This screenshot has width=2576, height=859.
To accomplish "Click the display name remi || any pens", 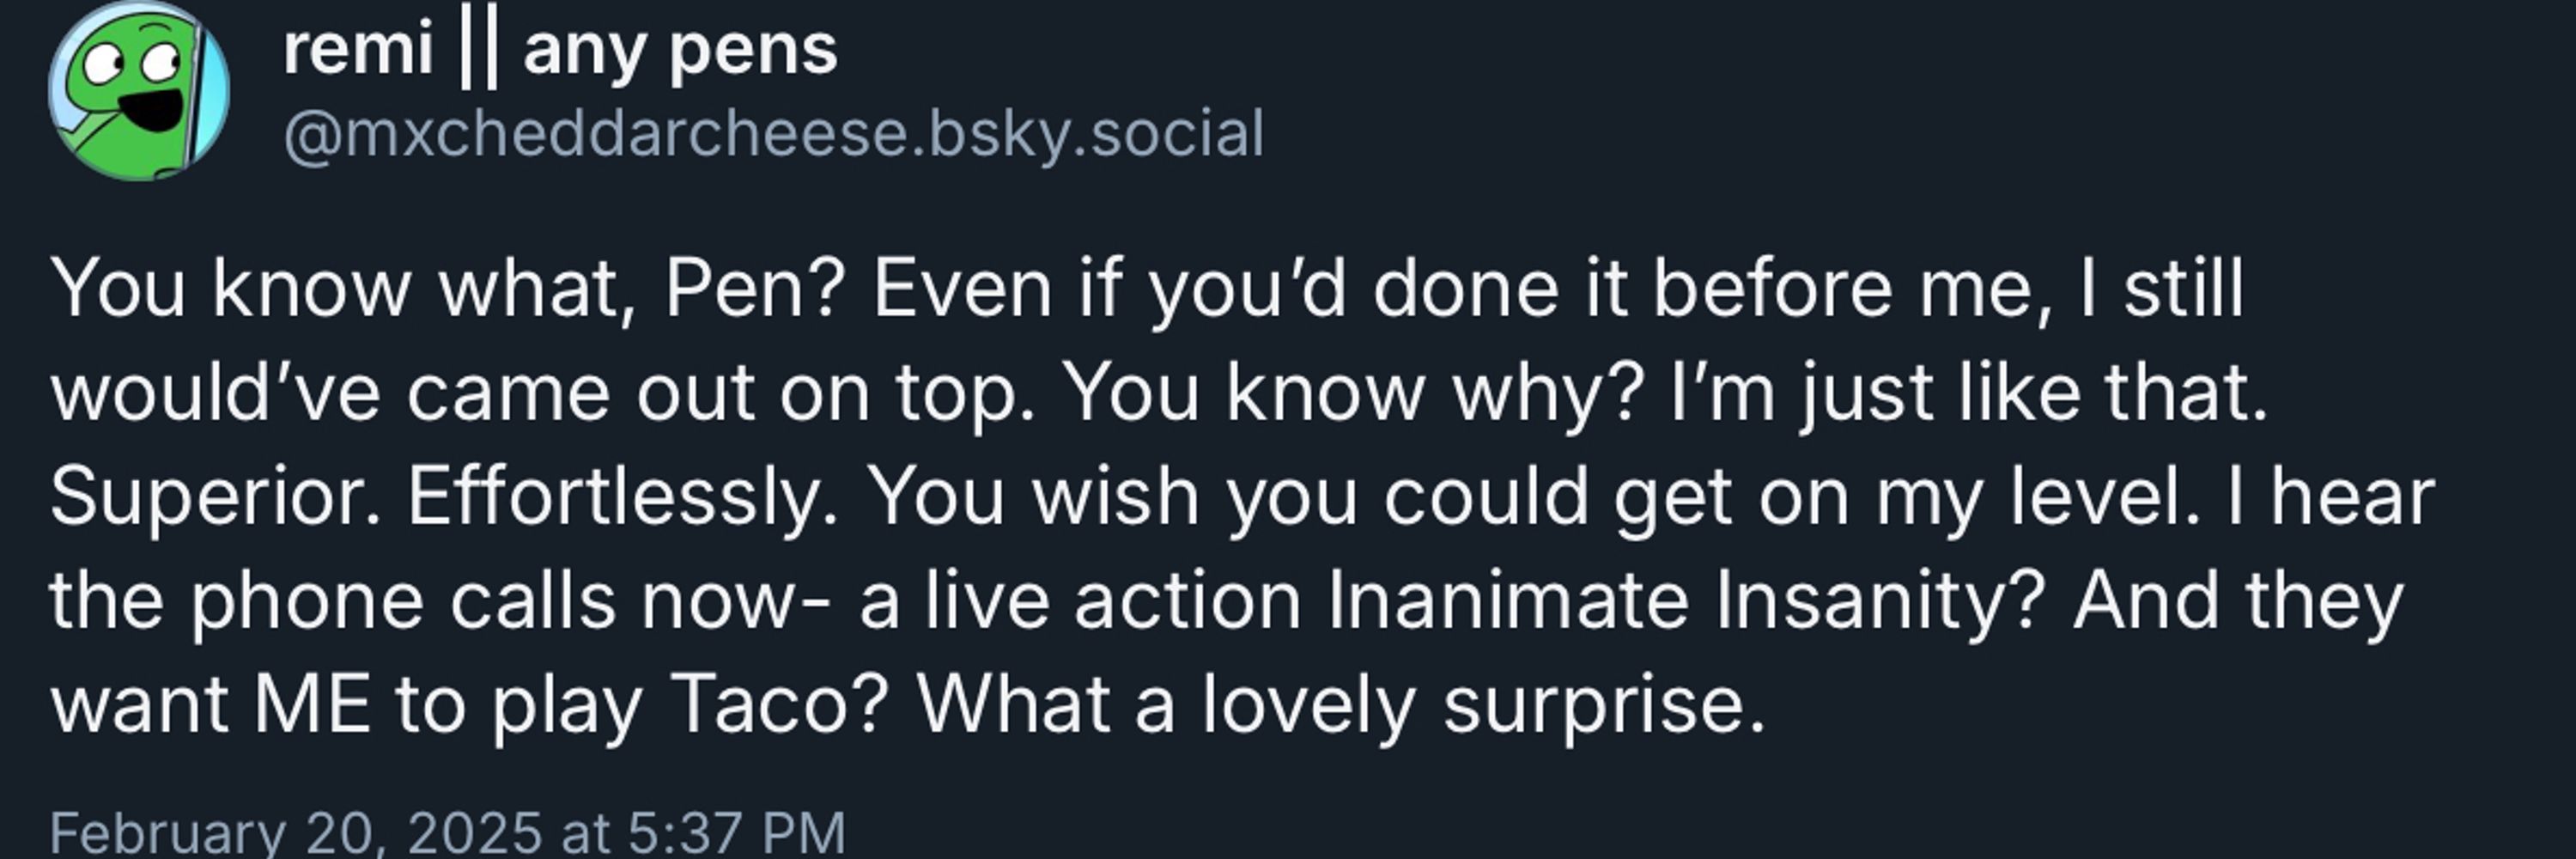I will pos(560,51).
